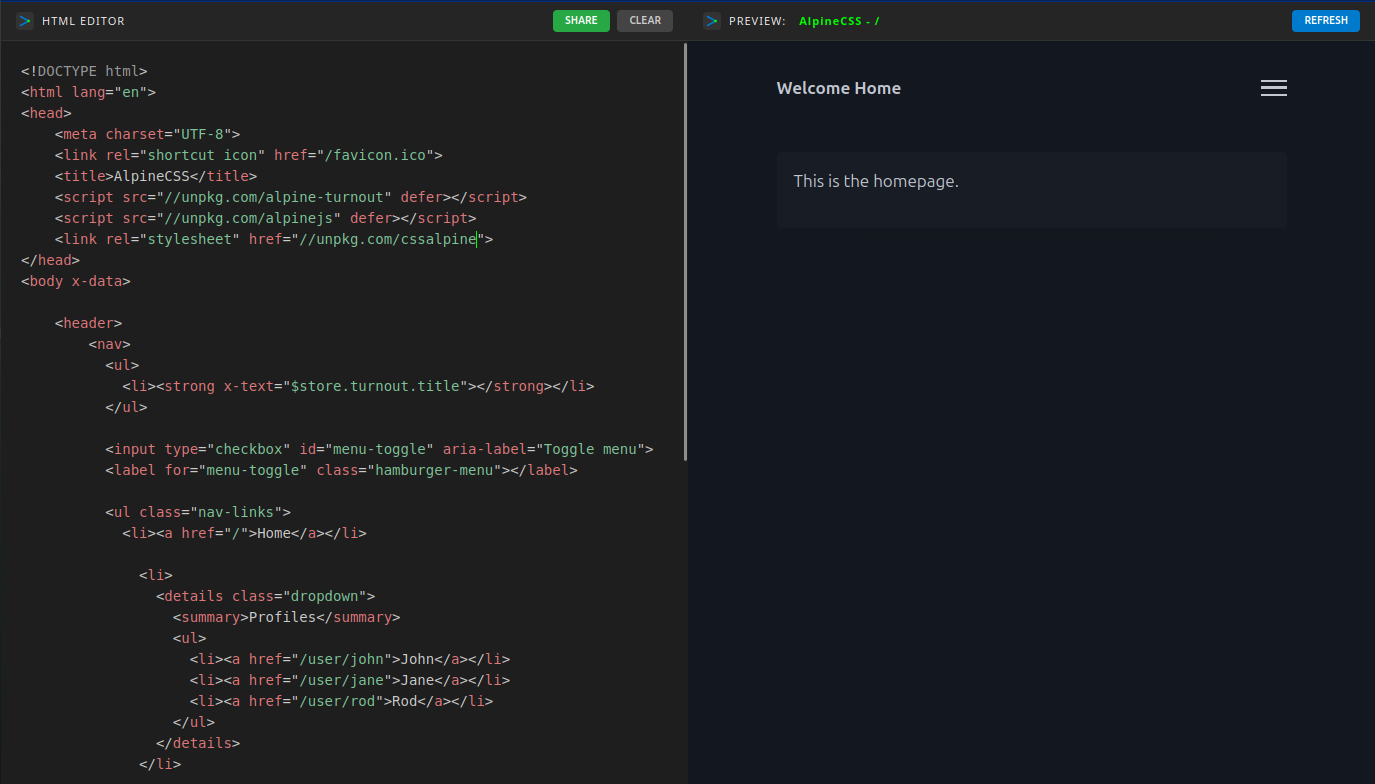Click the Preview panel logo icon

(712, 21)
